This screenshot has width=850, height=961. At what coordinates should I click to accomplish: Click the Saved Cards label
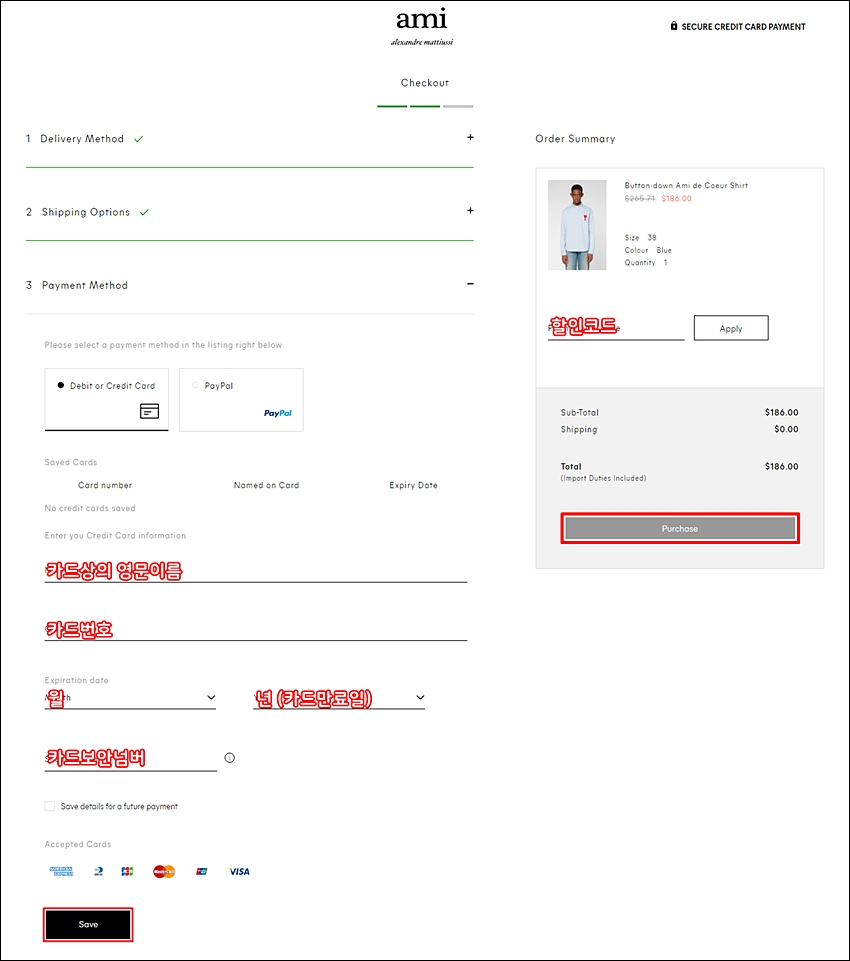tap(71, 462)
